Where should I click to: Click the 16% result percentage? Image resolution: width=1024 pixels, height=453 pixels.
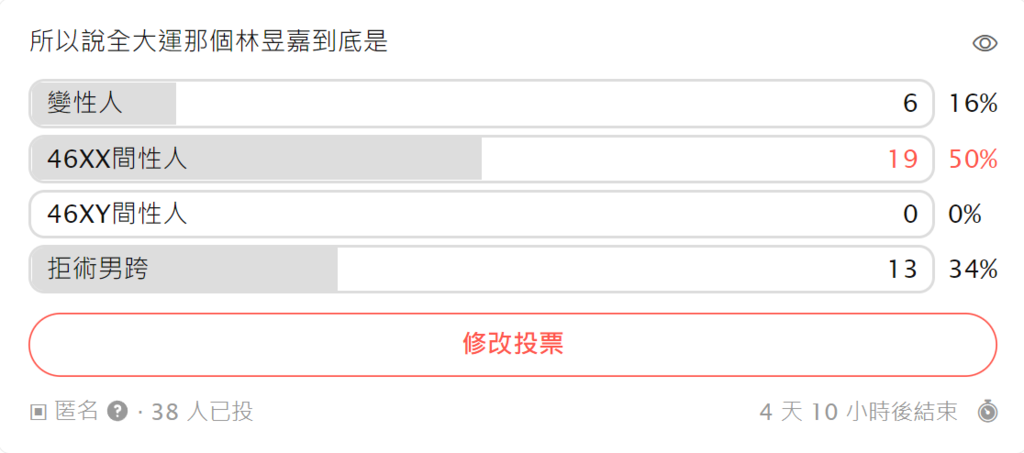click(x=973, y=104)
